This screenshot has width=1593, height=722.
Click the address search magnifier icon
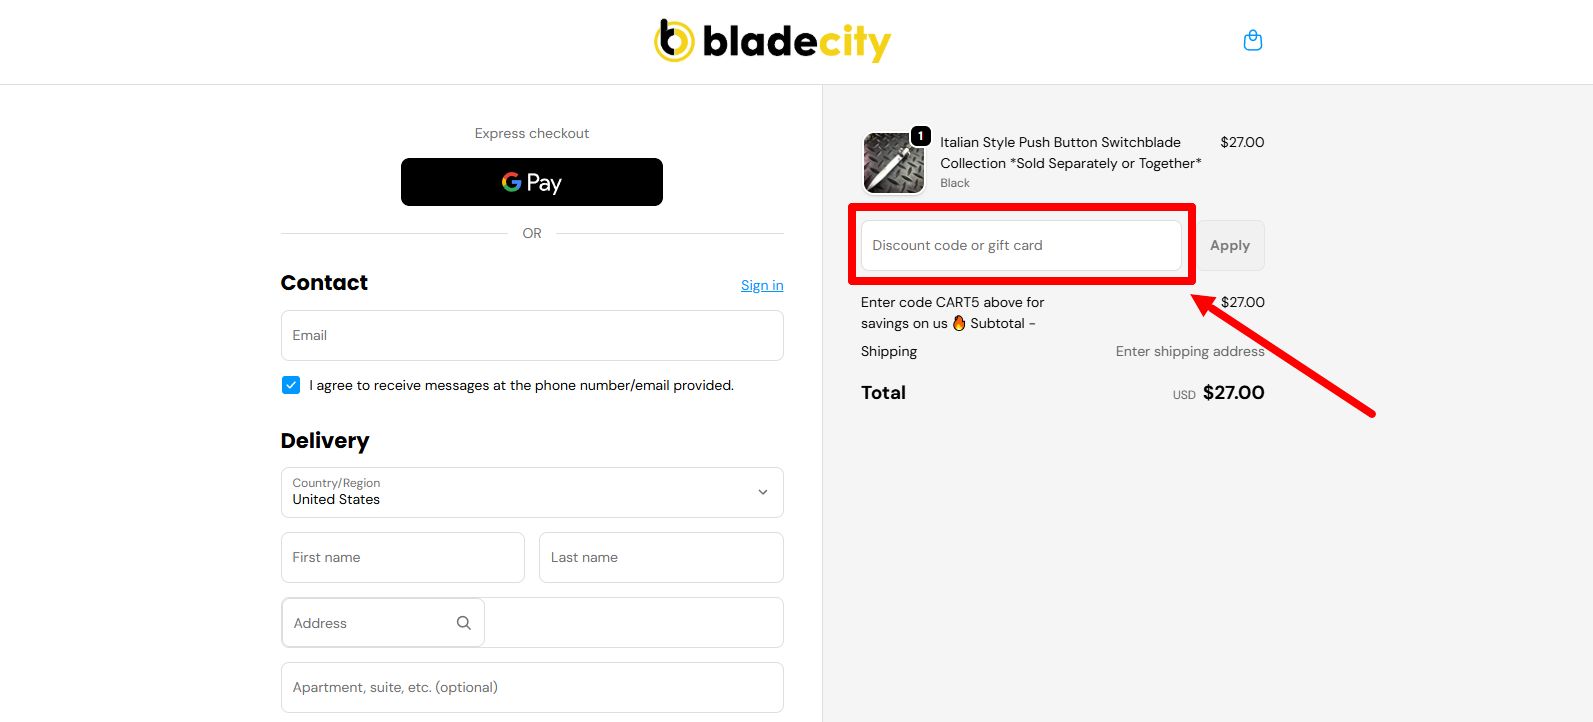pyautogui.click(x=463, y=622)
